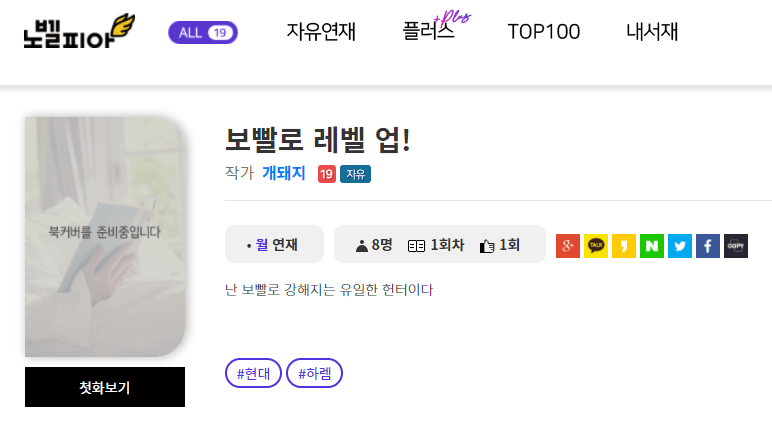This screenshot has height=422, width=772.
Task: Share via the Facebook icon
Action: click(708, 246)
